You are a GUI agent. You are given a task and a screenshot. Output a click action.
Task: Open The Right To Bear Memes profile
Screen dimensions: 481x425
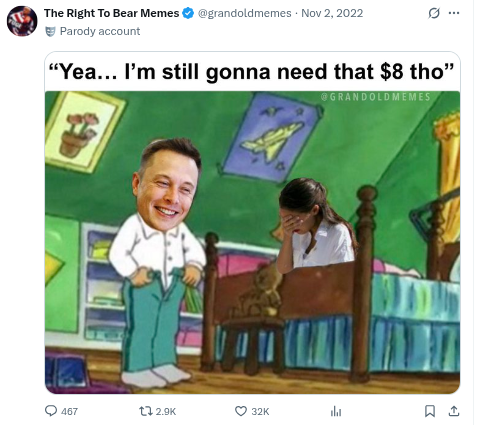click(111, 13)
